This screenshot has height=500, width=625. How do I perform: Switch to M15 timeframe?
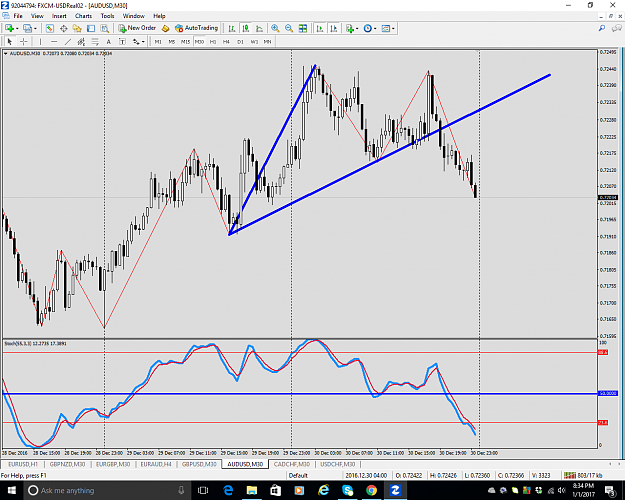185,41
